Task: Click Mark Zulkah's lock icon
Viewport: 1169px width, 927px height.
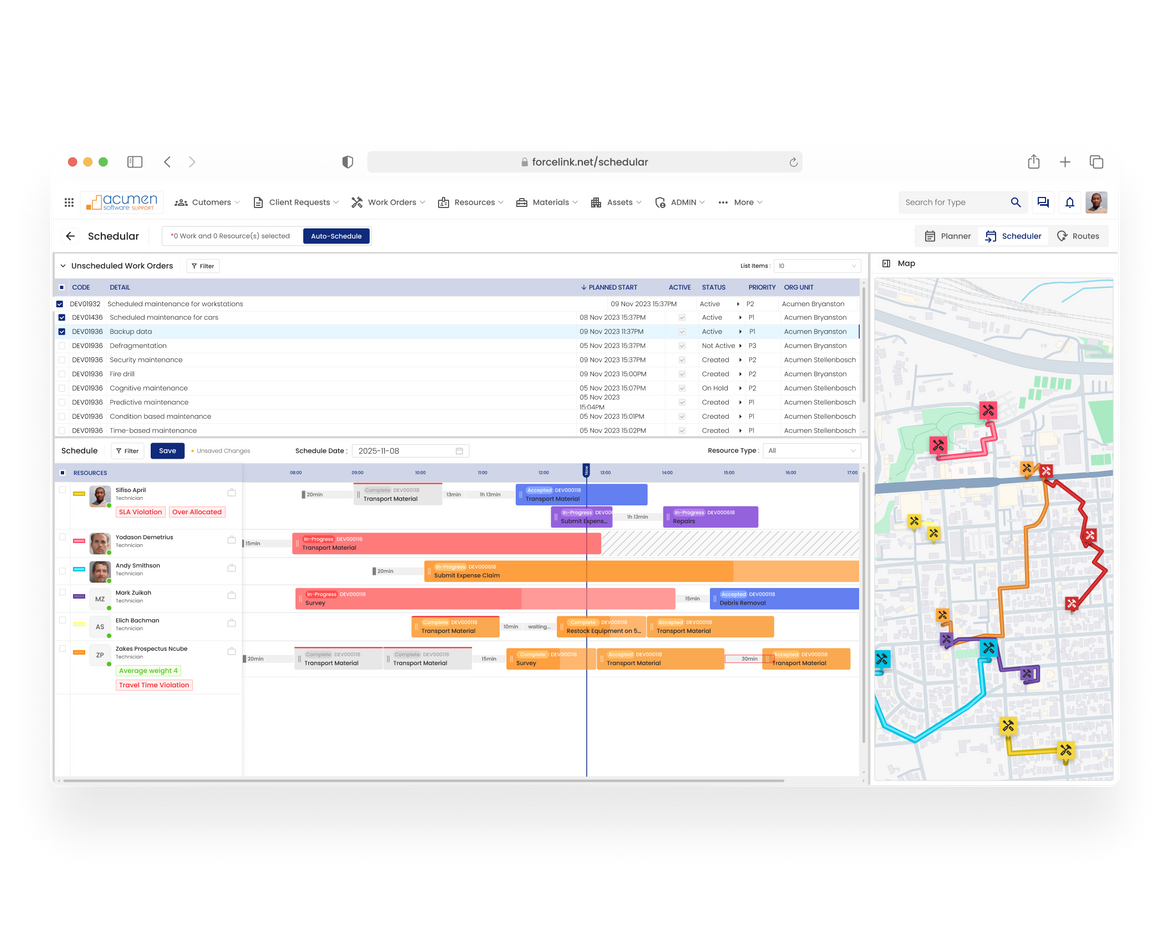Action: (232, 595)
